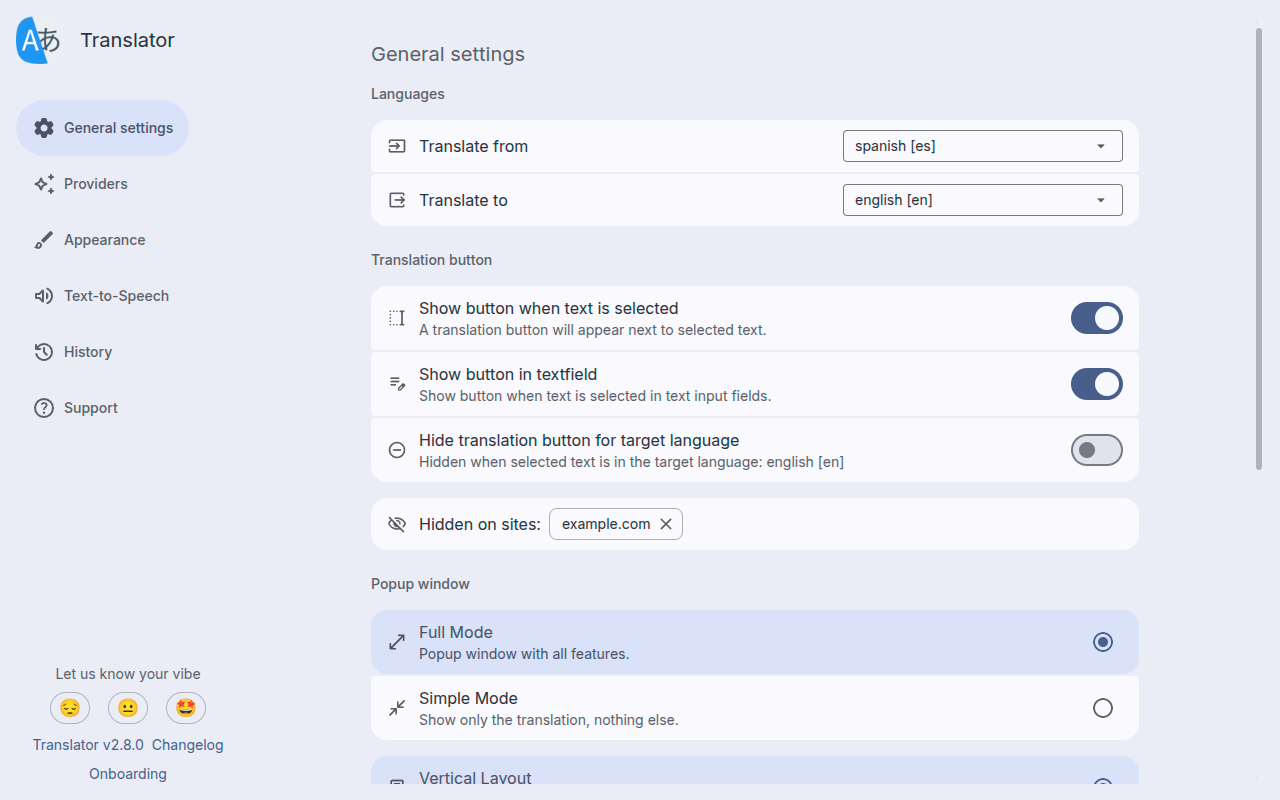The height and width of the screenshot is (800, 1280).
Task: Click the Translate from arrow icon
Action: tap(397, 146)
